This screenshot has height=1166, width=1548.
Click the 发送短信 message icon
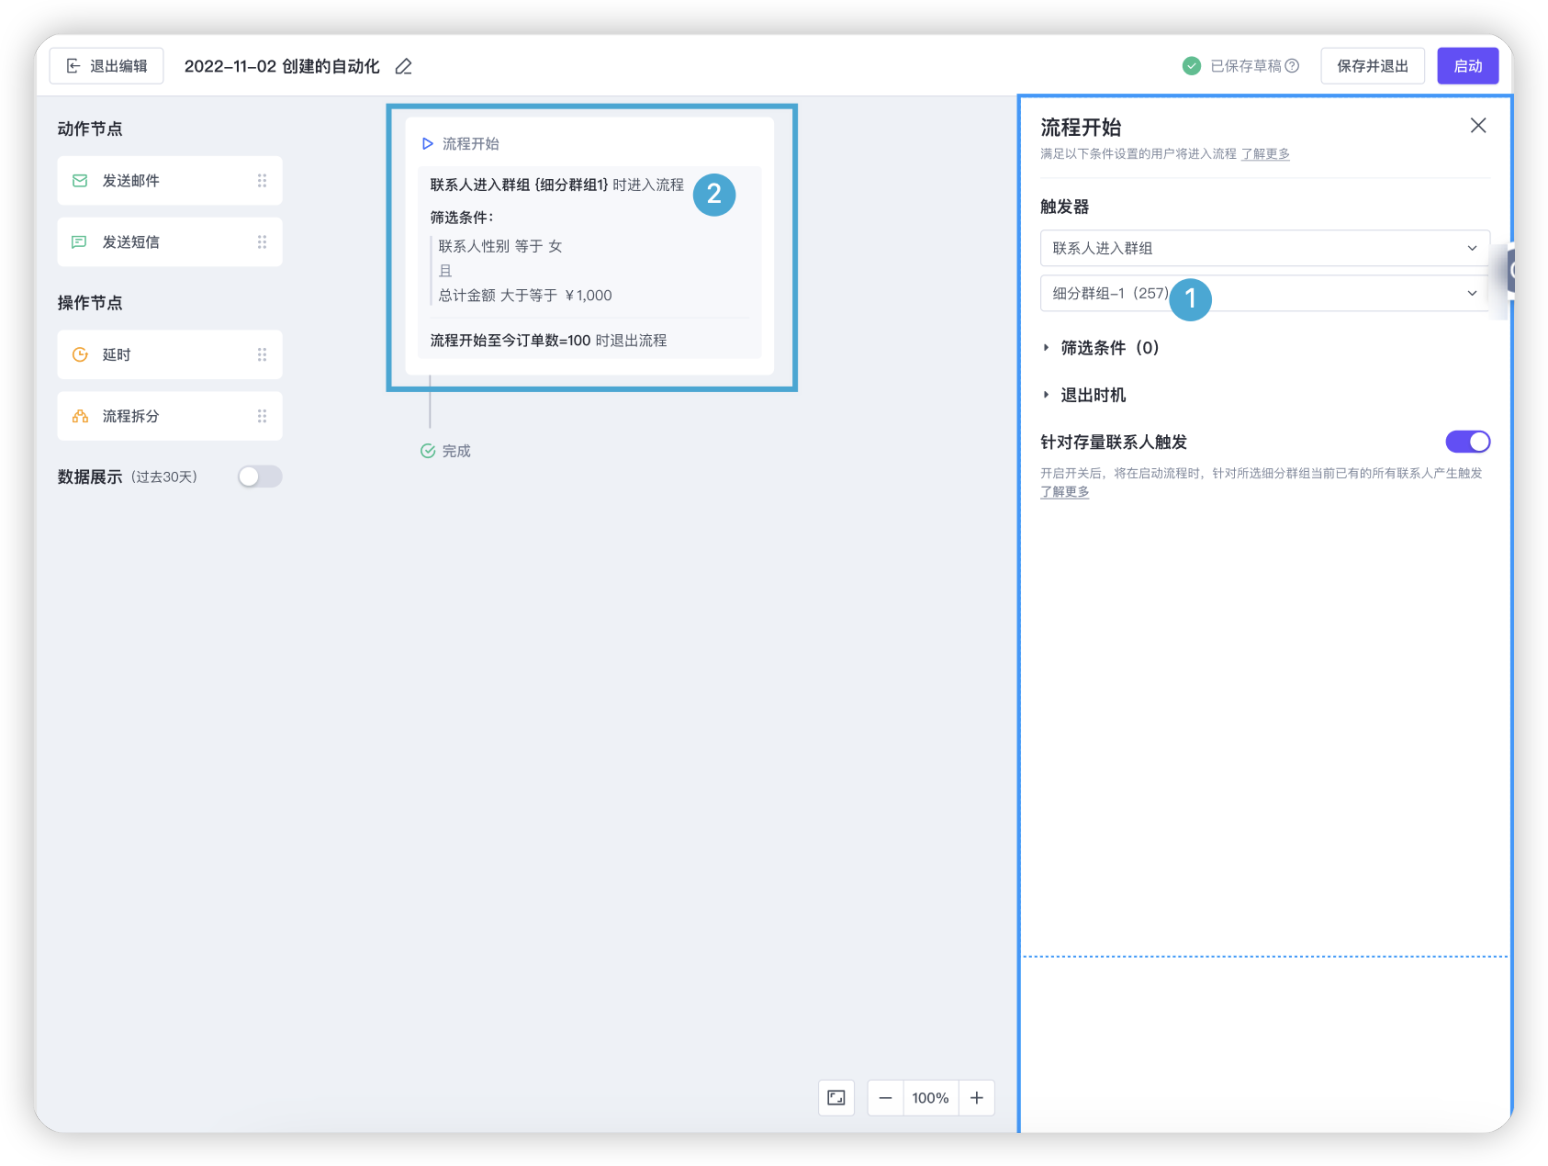coord(80,242)
